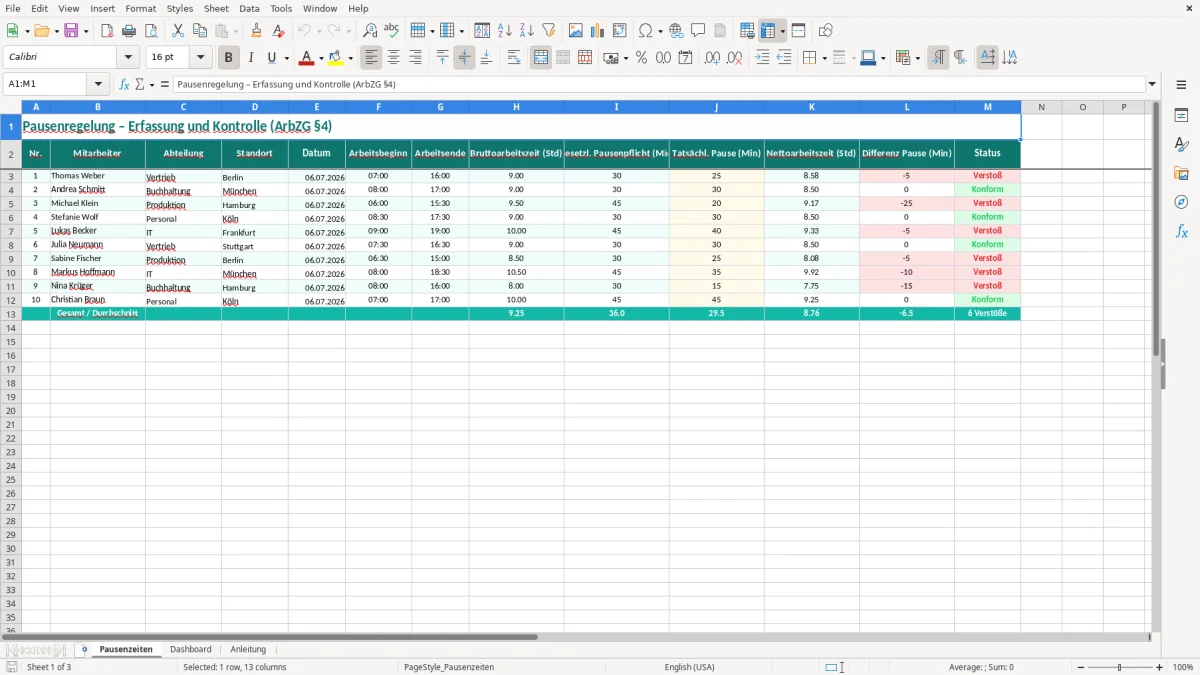Screen dimensions: 1200x675
Task: Toggle Italic formatting
Action: [250, 58]
